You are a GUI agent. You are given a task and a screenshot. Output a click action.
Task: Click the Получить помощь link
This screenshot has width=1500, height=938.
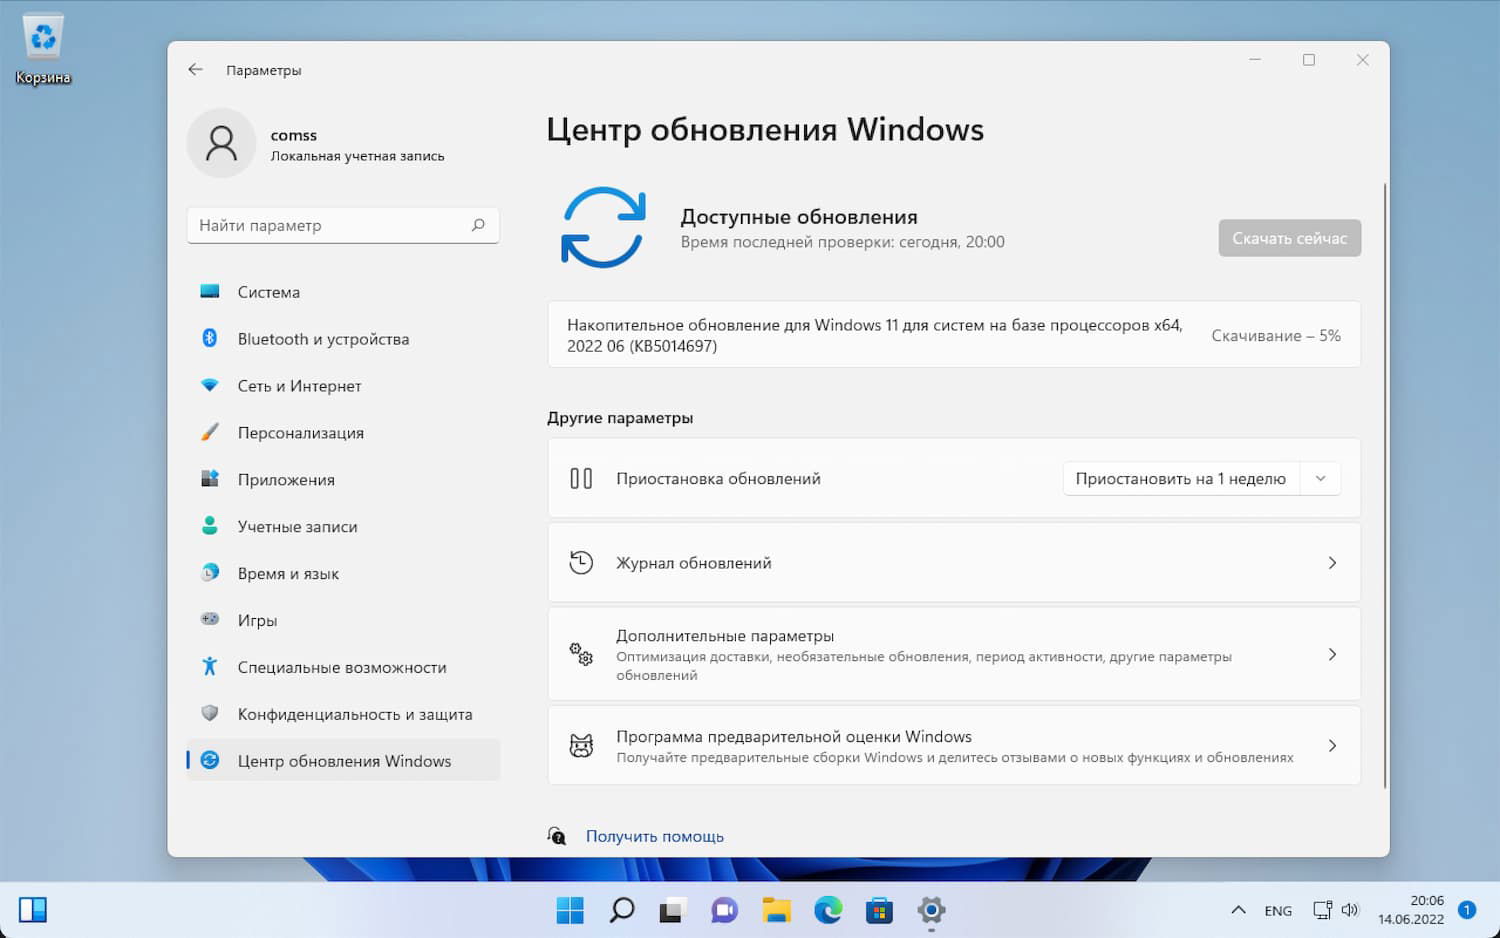(x=654, y=835)
